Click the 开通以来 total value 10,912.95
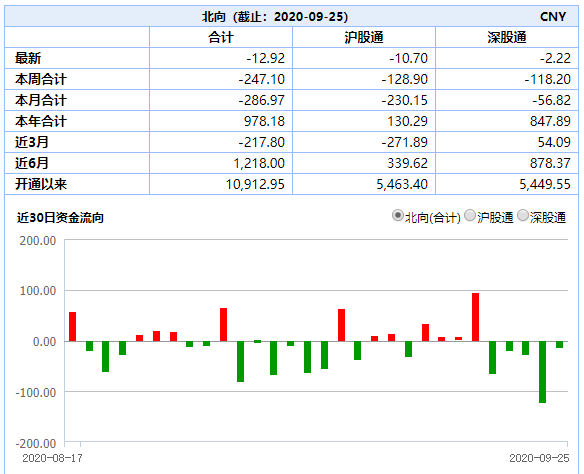Viewport: 584px width, 474px height. pos(255,184)
